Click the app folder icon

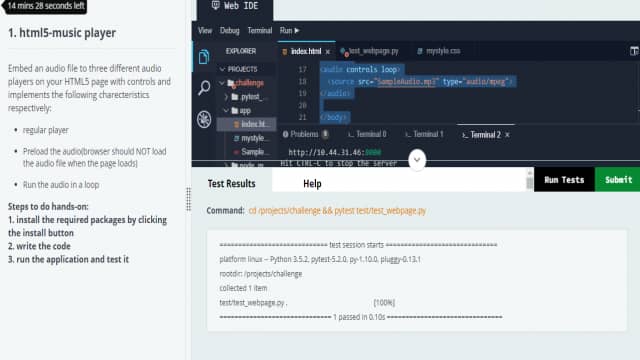tap(235, 111)
